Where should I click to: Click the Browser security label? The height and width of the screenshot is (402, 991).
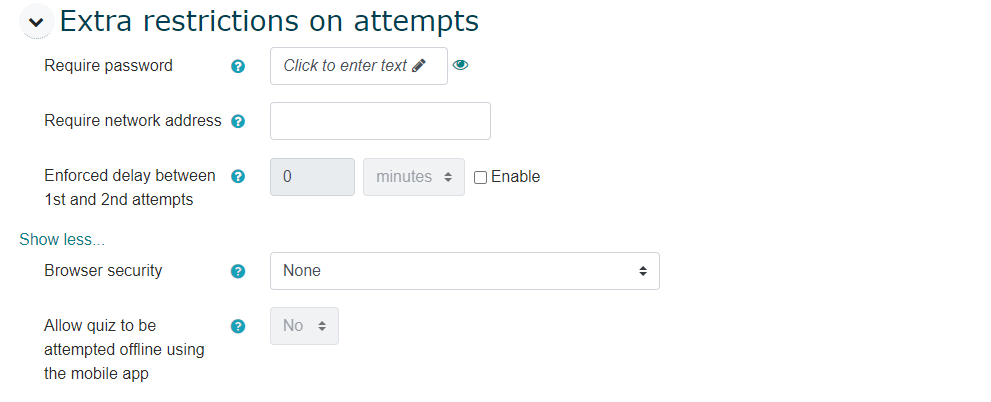[x=103, y=270]
